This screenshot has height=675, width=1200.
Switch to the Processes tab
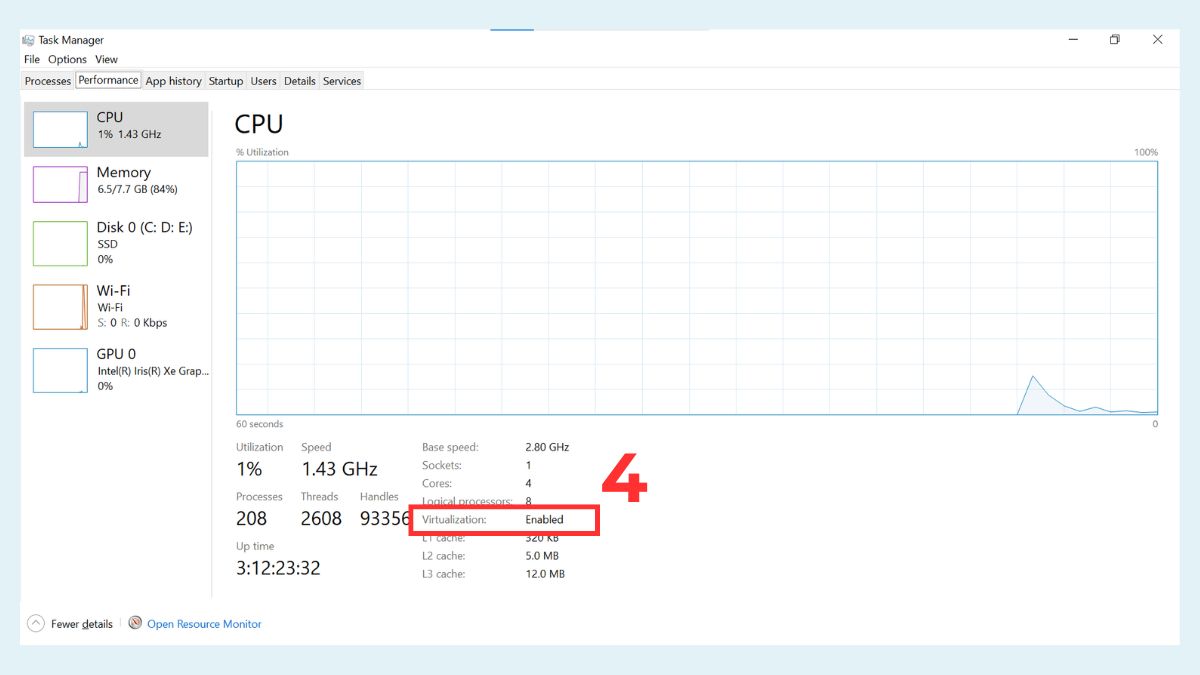[48, 81]
